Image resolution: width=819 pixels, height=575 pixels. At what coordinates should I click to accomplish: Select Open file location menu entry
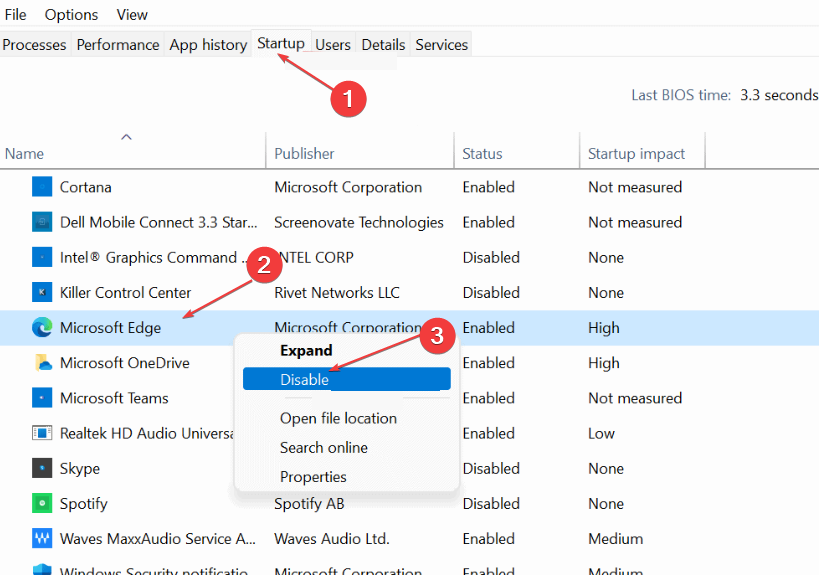coord(338,418)
